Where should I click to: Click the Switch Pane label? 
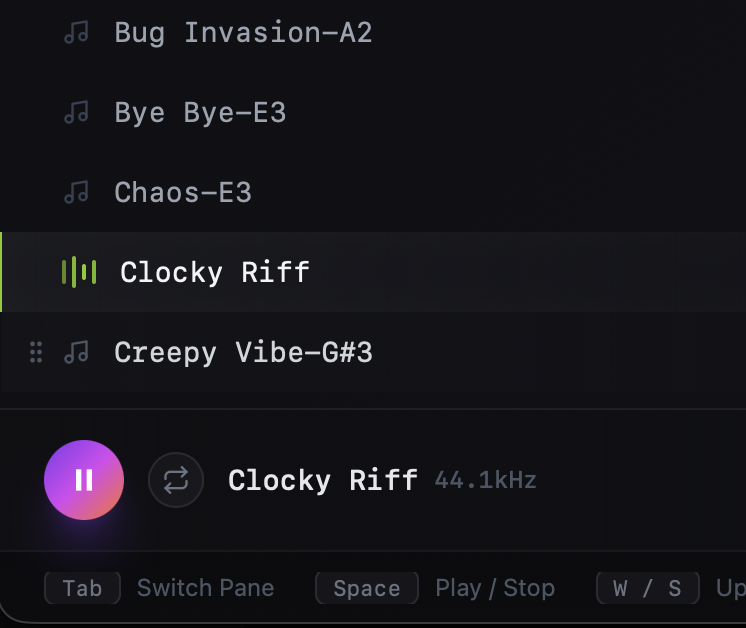pyautogui.click(x=205, y=588)
